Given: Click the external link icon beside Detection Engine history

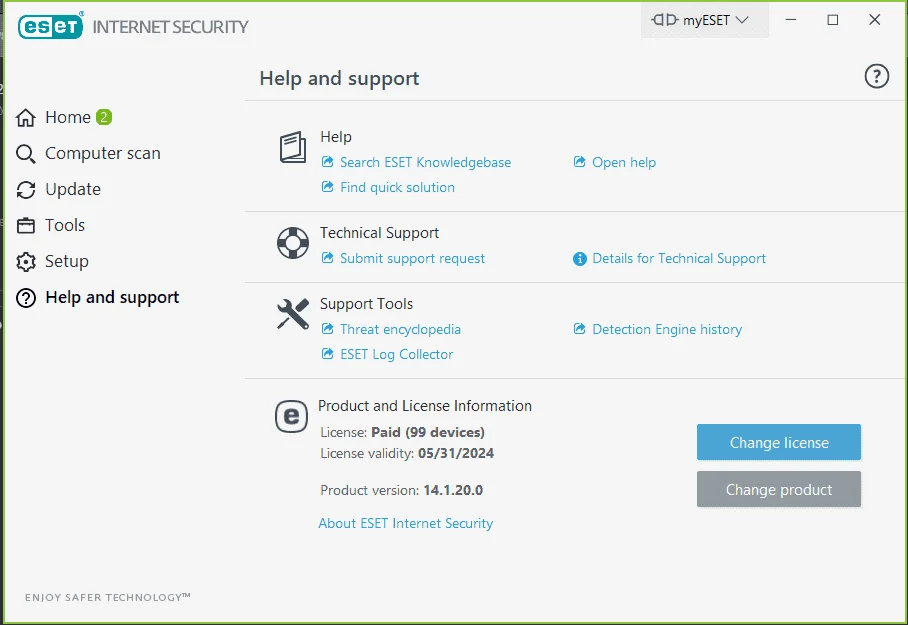Looking at the screenshot, I should click(x=580, y=328).
